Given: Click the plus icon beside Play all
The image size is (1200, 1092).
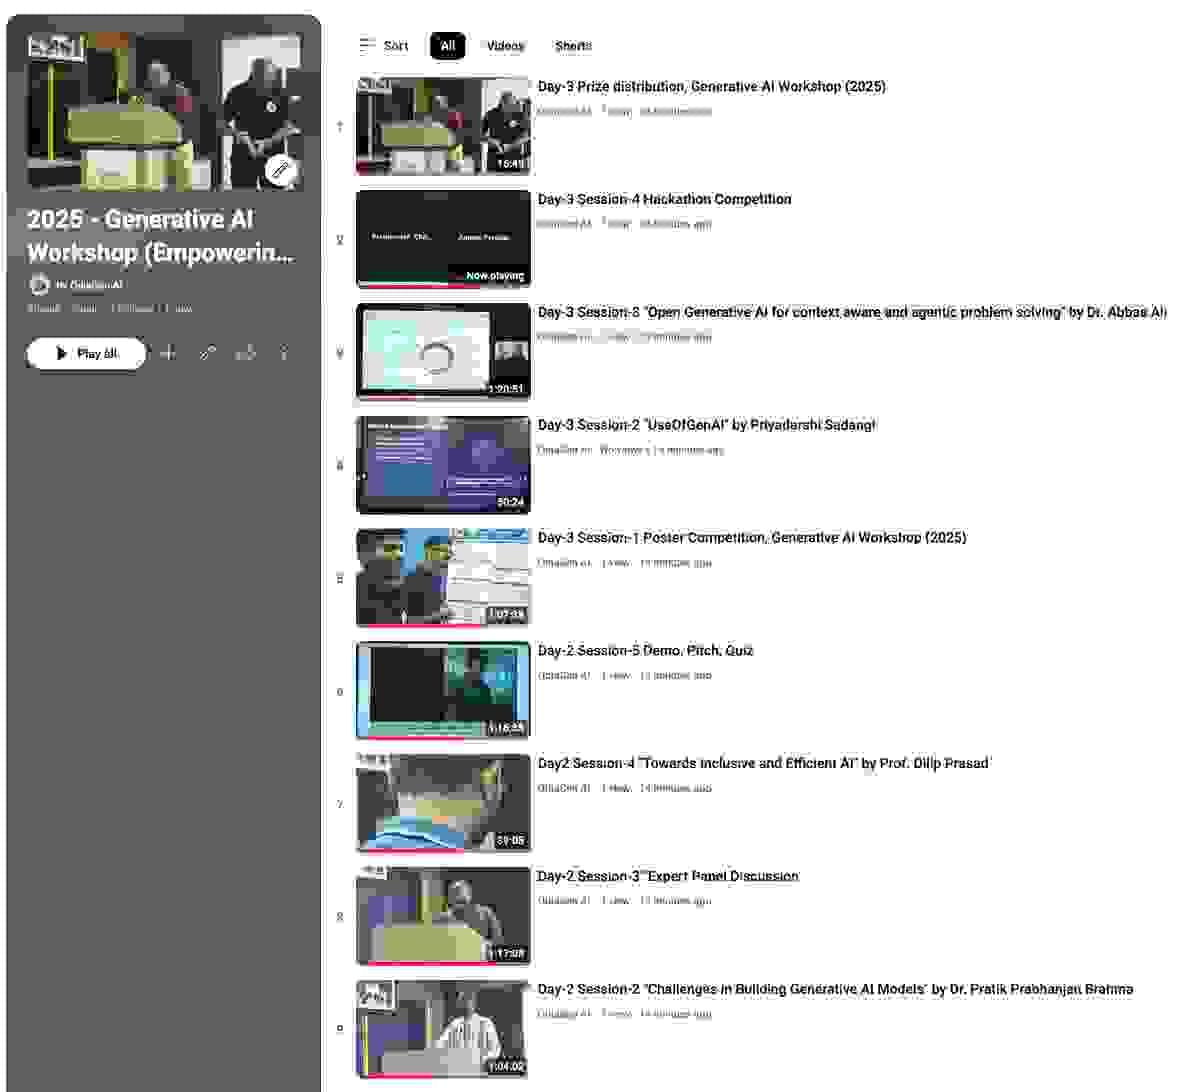Looking at the screenshot, I should click(168, 353).
